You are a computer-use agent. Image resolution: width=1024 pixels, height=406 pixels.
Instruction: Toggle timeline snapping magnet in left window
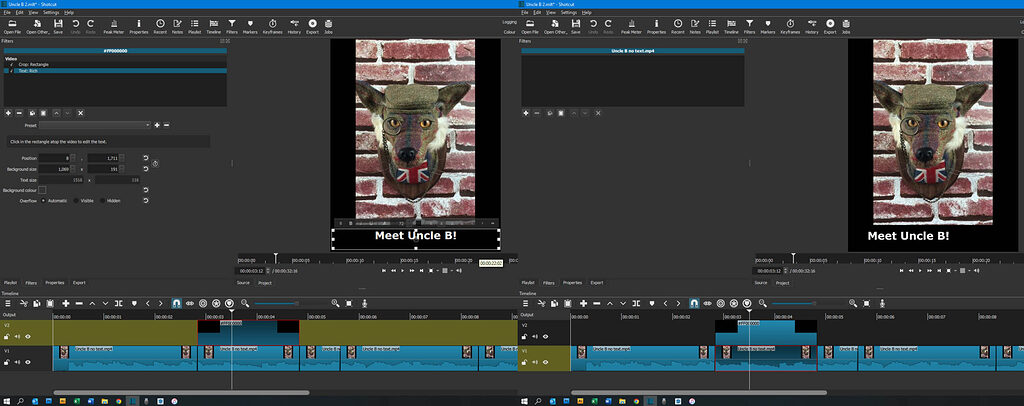(176, 302)
